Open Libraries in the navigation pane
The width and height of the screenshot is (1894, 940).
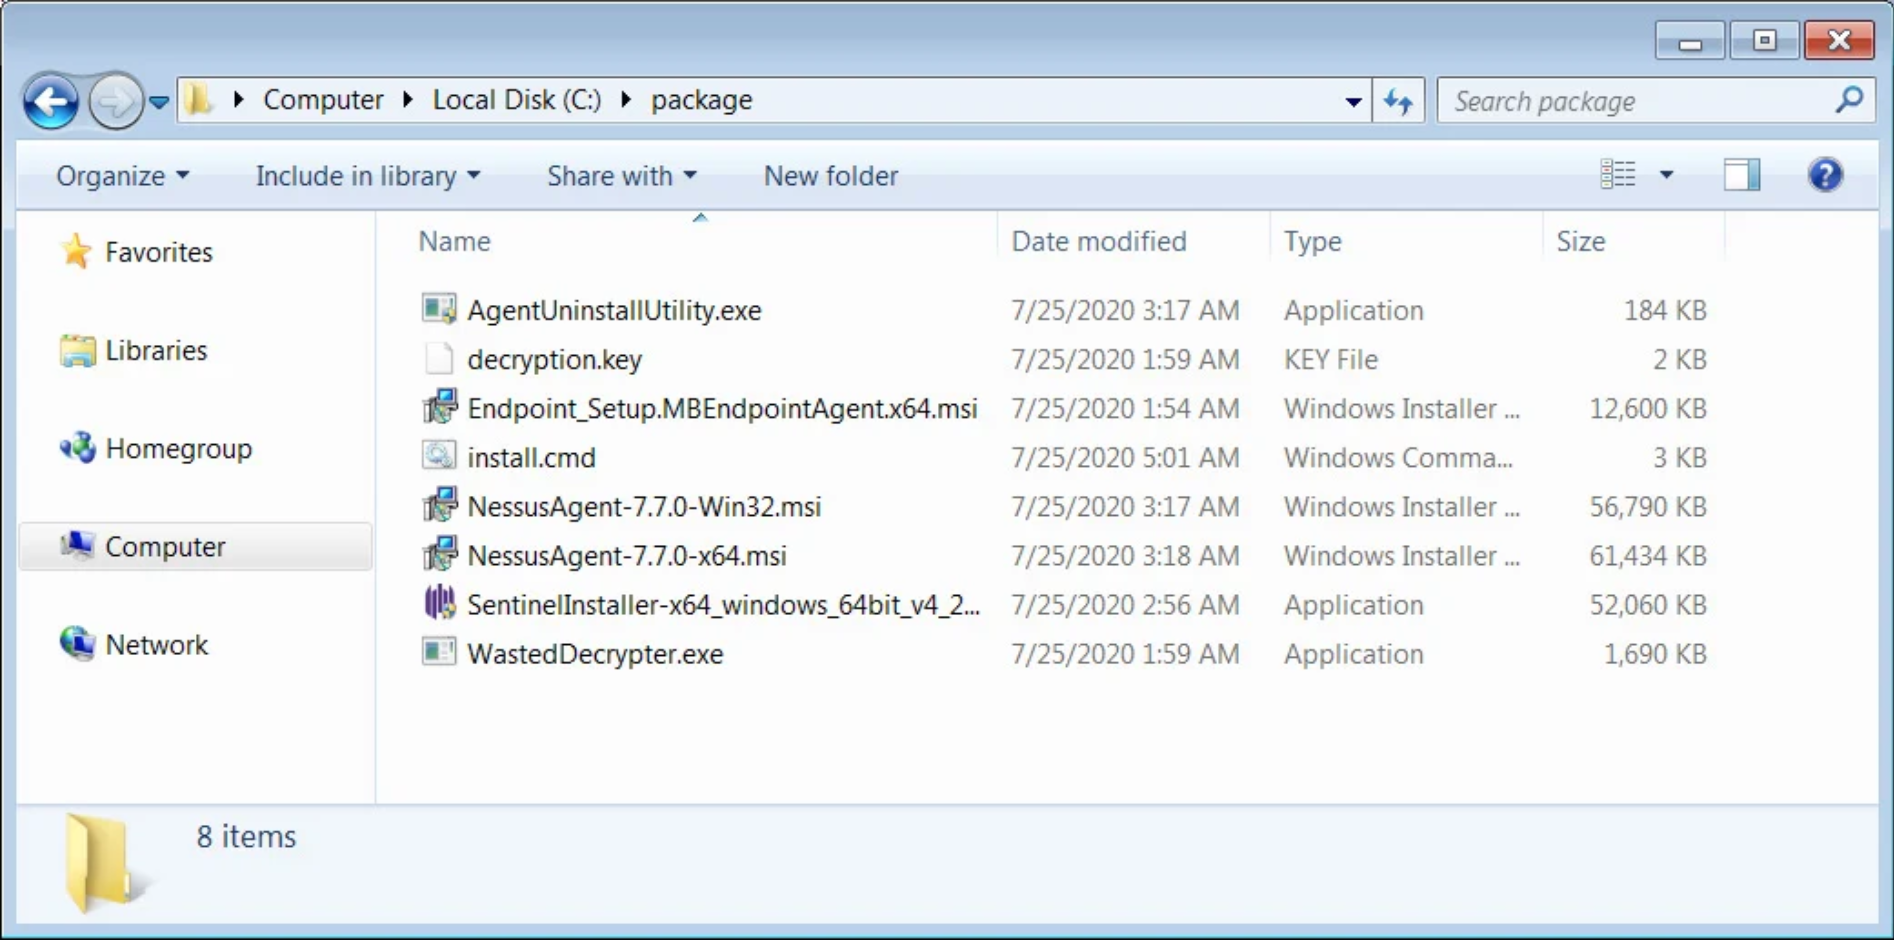156,351
